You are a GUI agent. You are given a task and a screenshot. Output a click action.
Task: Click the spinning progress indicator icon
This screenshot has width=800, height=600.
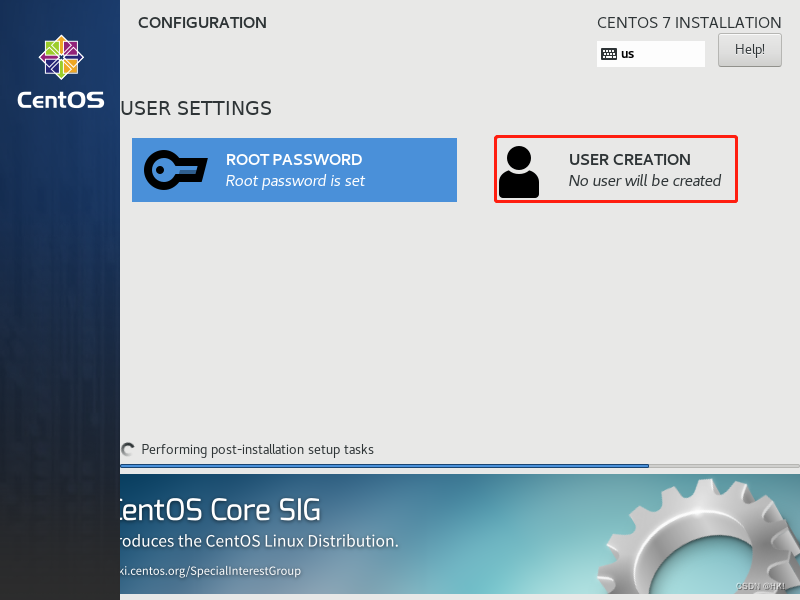[128, 449]
